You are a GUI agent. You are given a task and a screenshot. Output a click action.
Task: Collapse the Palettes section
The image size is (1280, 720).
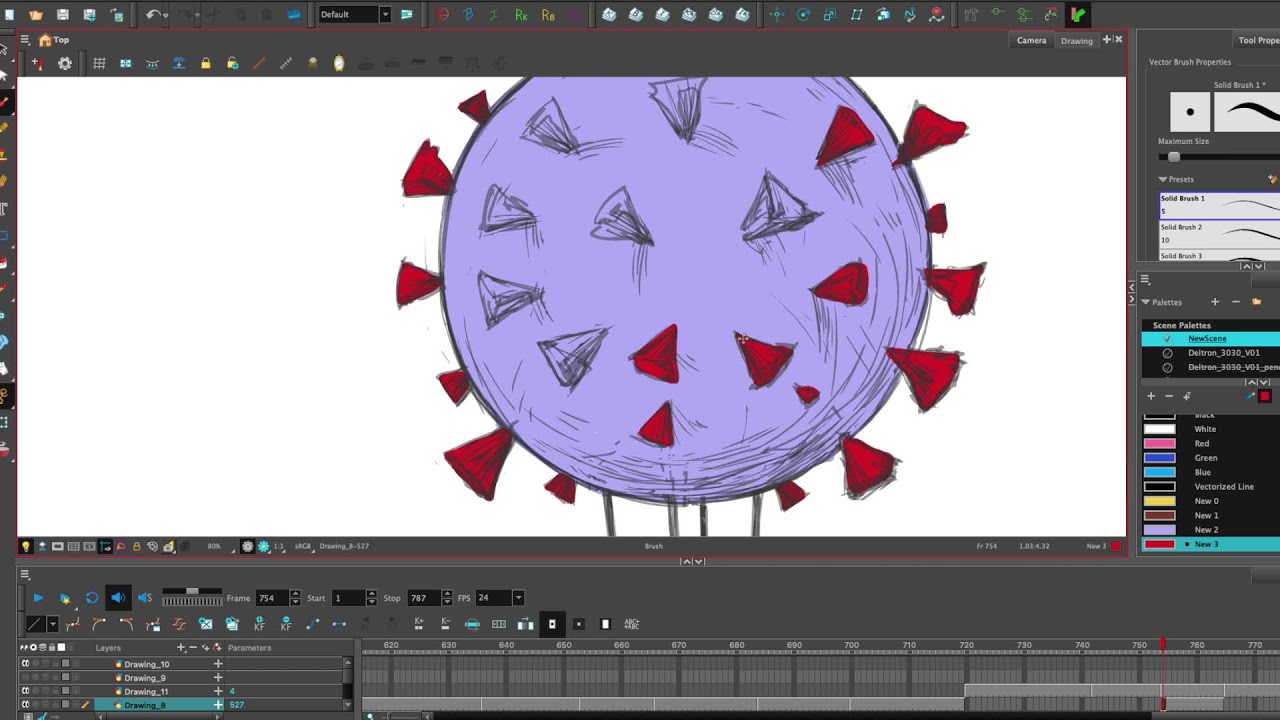[1146, 302]
